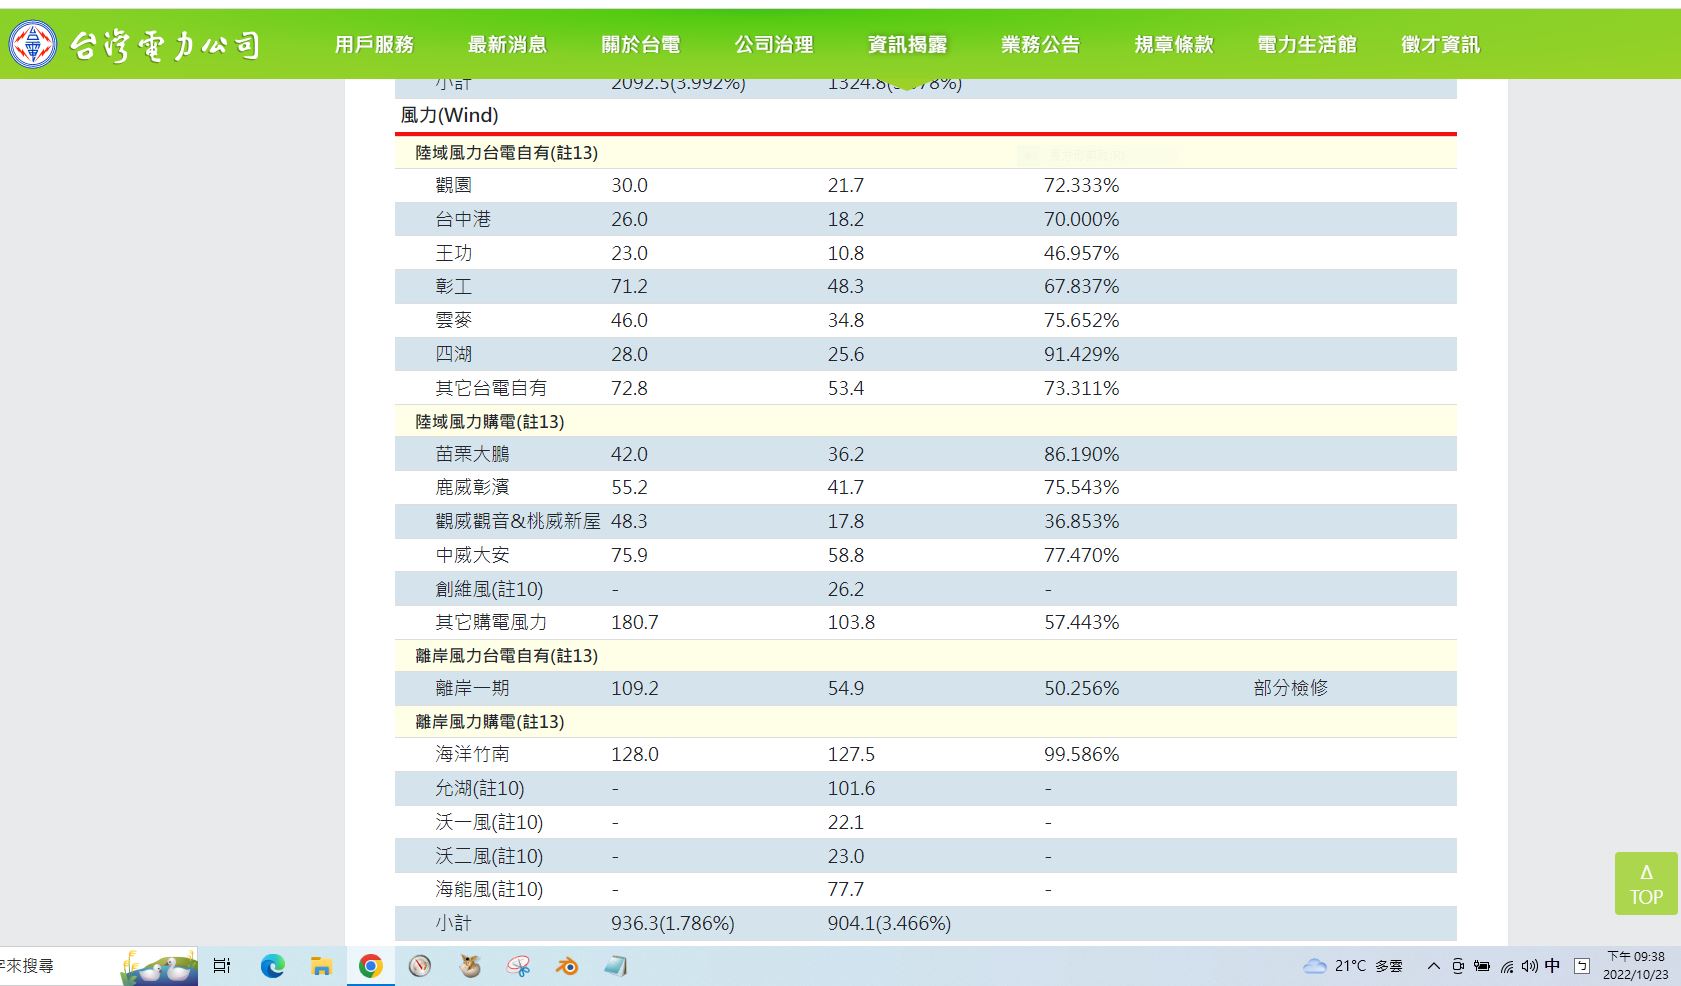
Task: Select the 彰工 row name
Action: click(x=454, y=286)
